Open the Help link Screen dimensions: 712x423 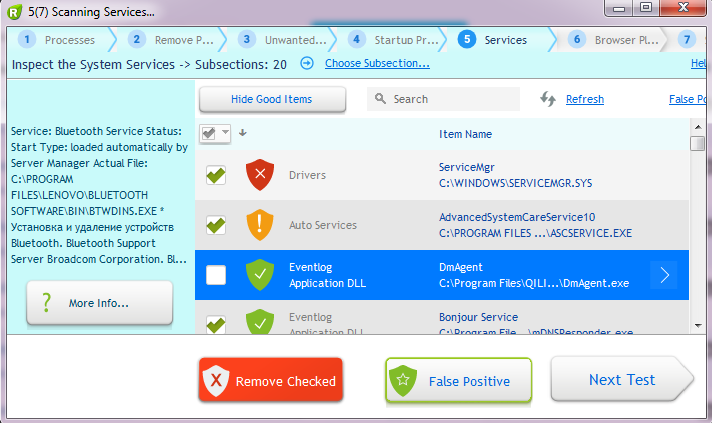(698, 64)
